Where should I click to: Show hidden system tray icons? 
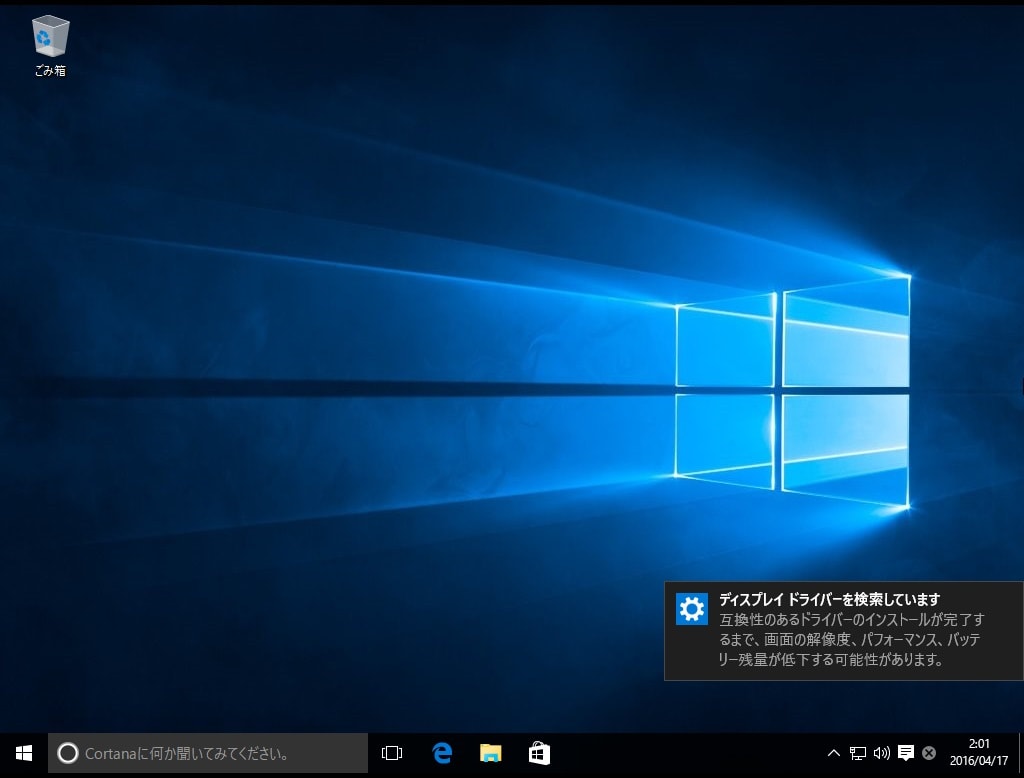(x=834, y=753)
